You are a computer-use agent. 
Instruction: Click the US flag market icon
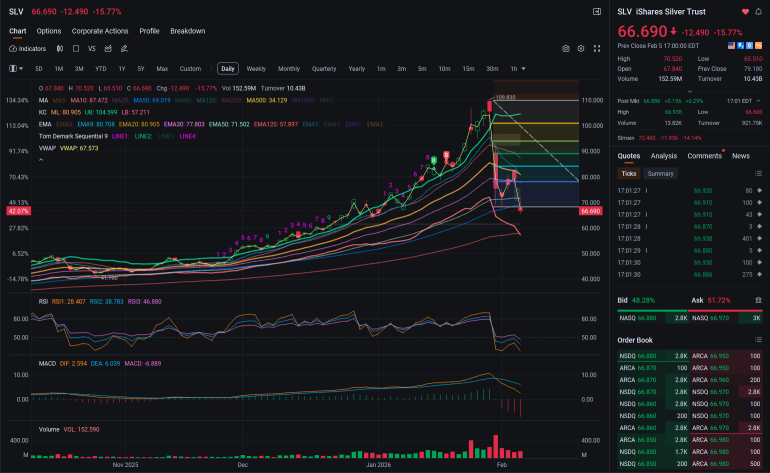(x=731, y=45)
